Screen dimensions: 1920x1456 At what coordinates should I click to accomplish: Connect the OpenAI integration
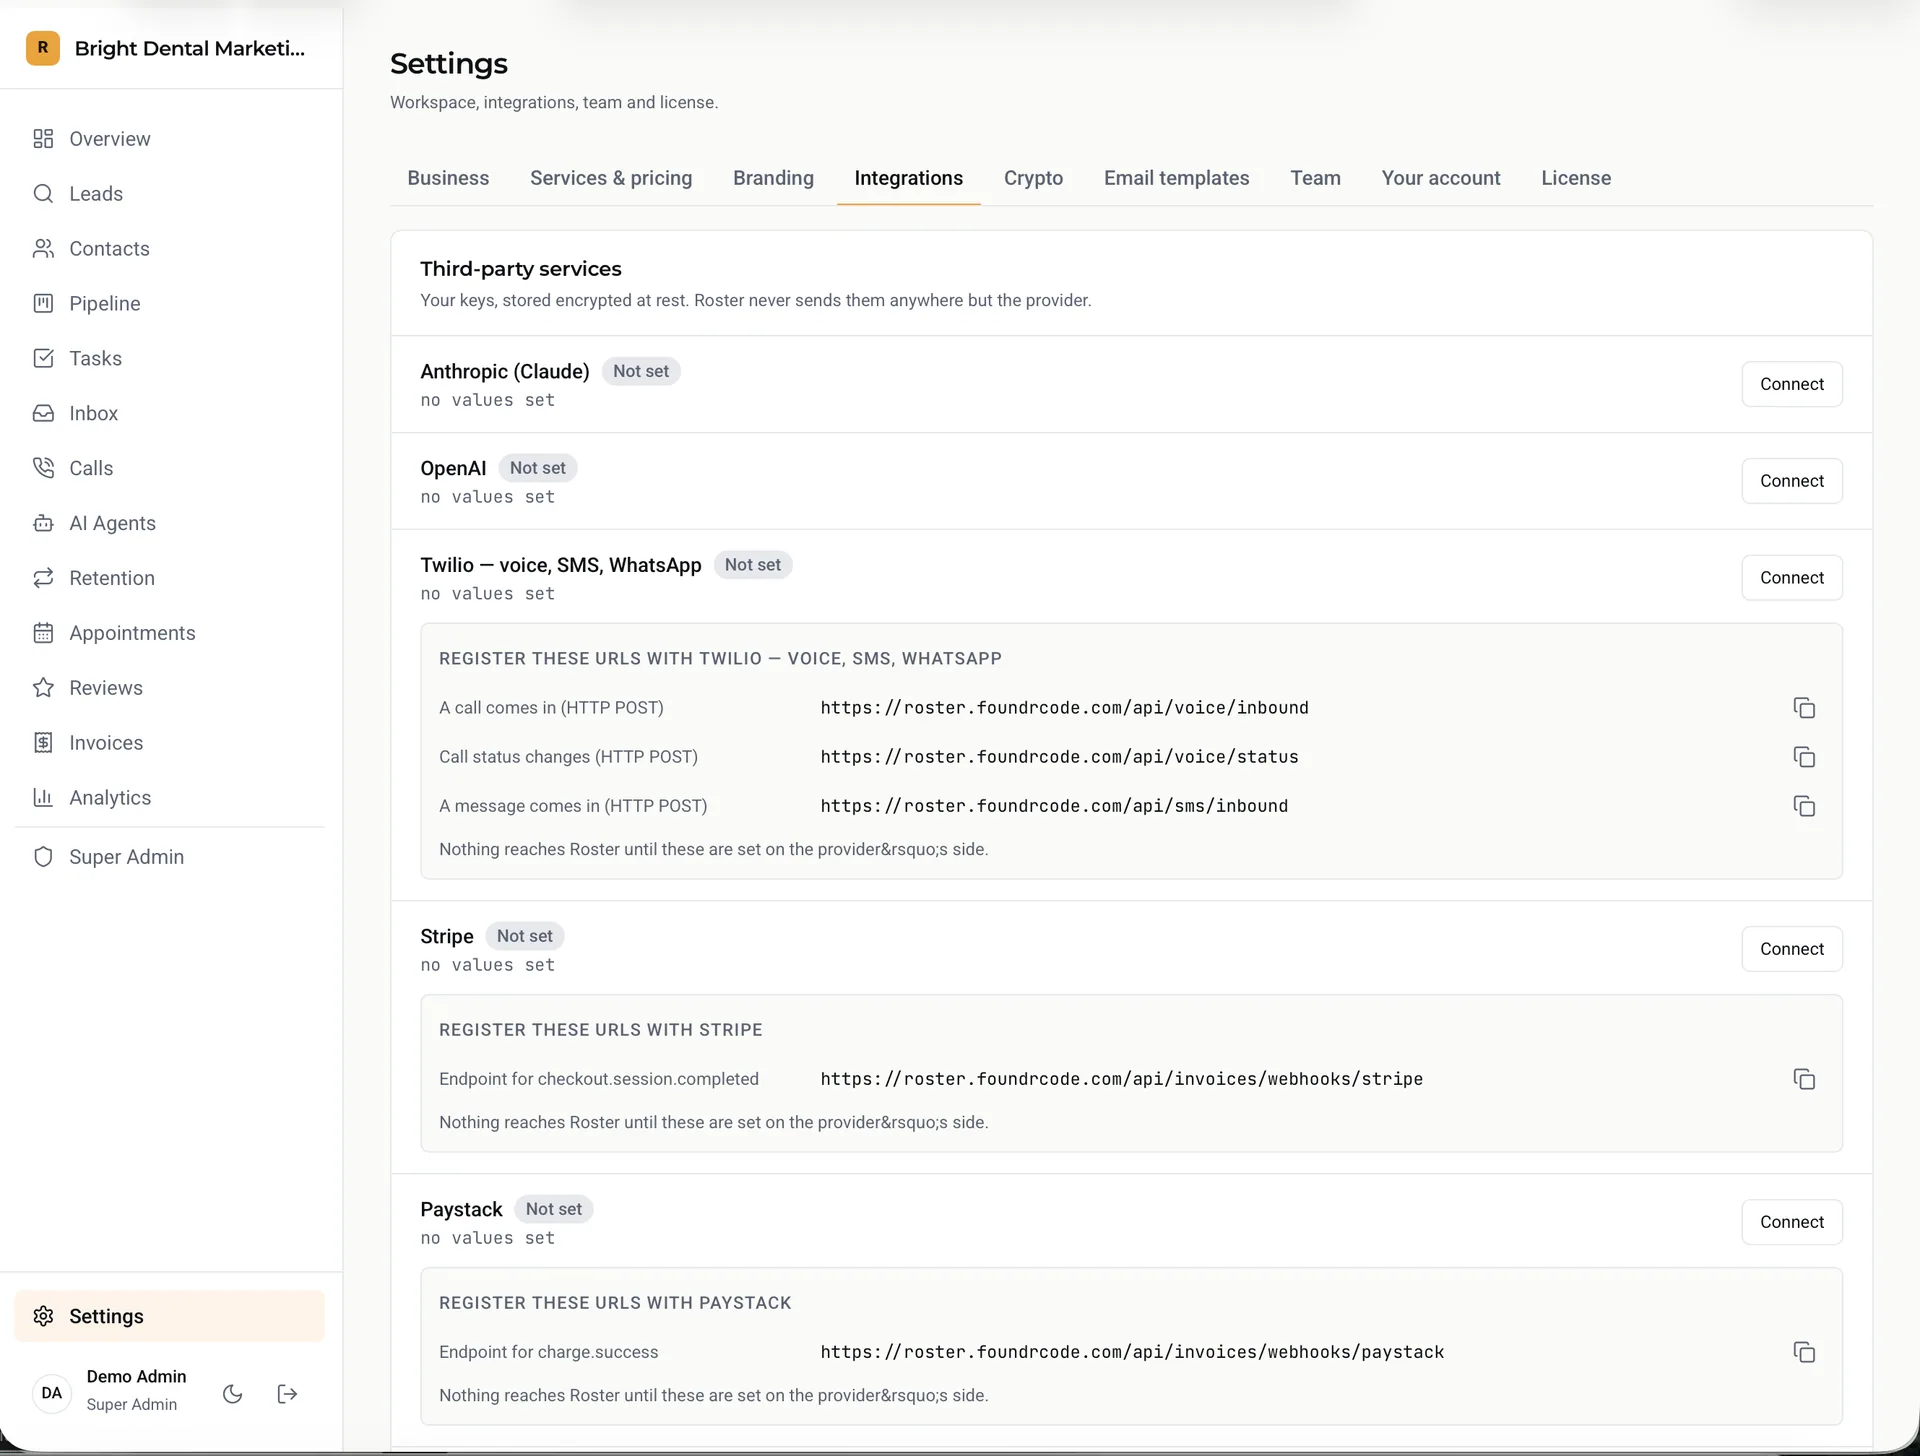[1792, 481]
